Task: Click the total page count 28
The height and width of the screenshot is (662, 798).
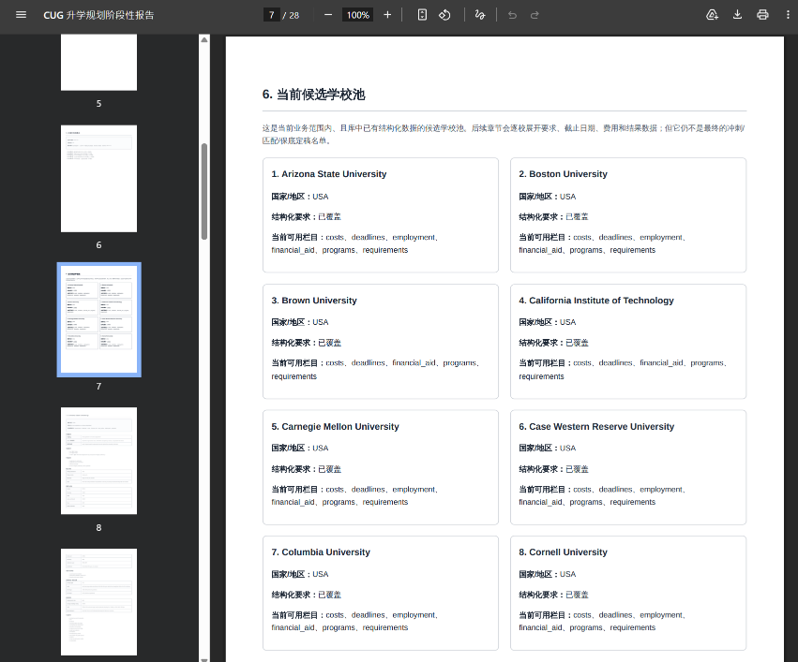Action: (294, 15)
